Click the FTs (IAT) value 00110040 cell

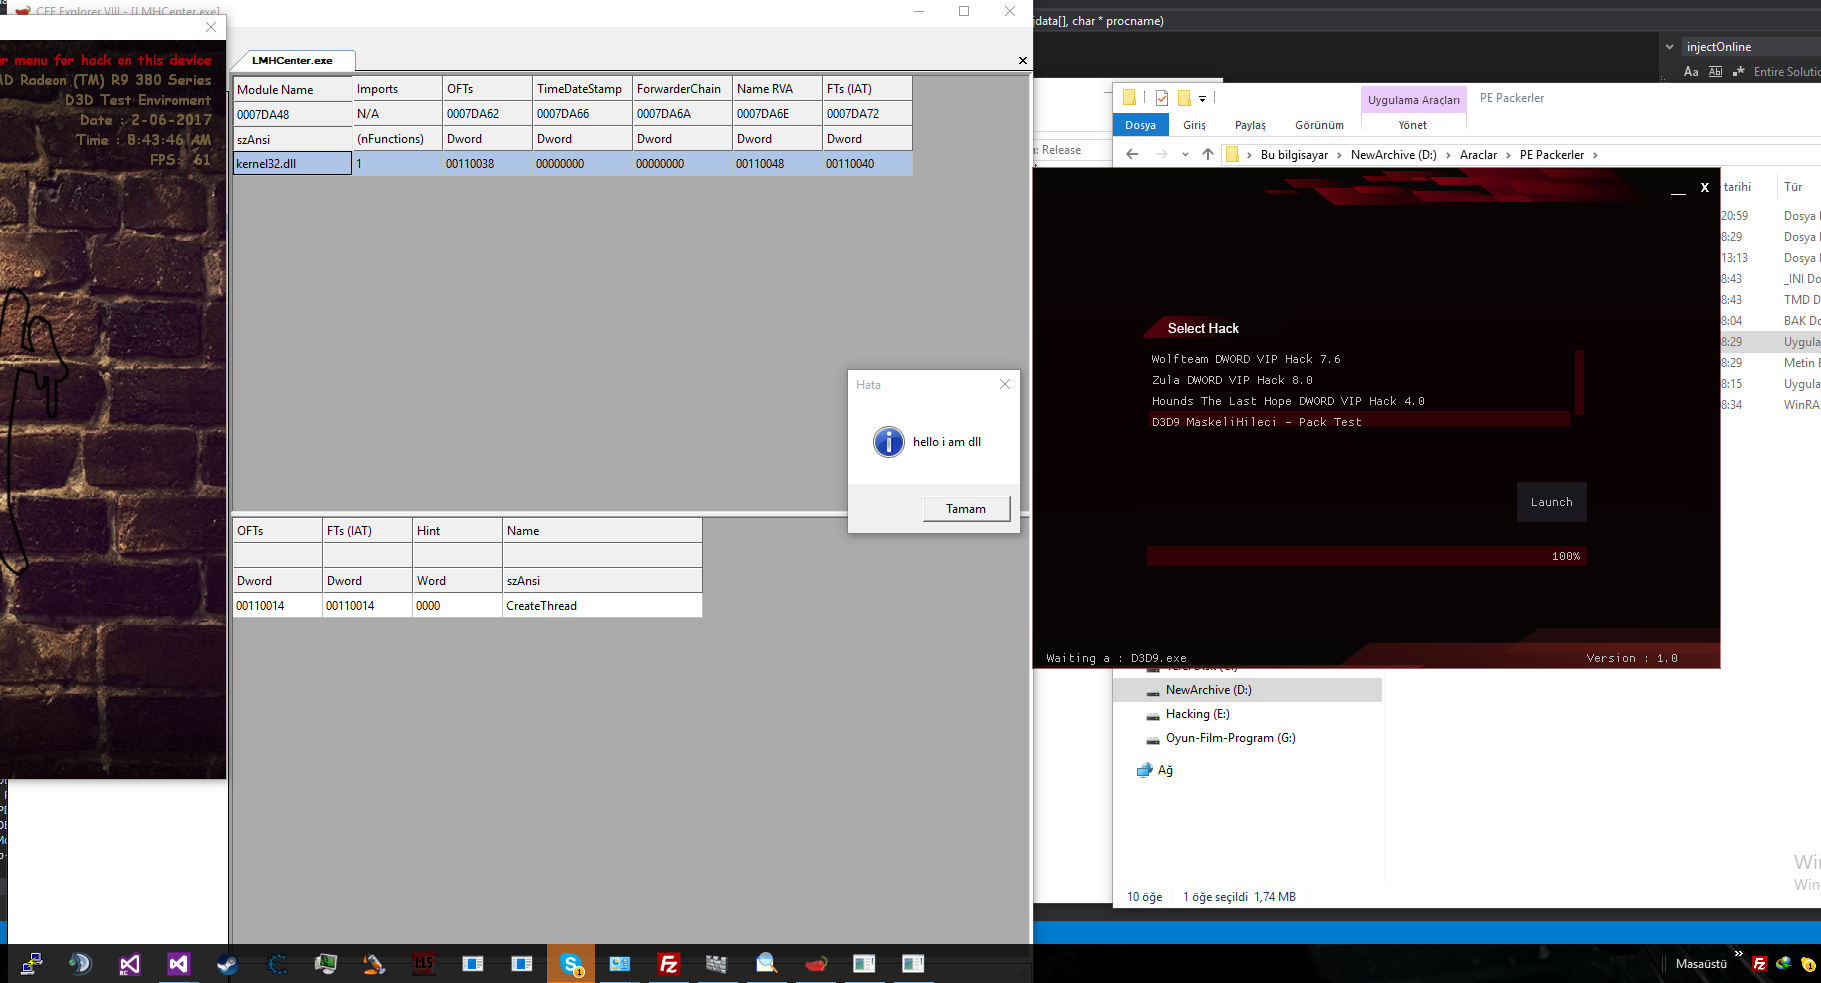pyautogui.click(x=867, y=163)
